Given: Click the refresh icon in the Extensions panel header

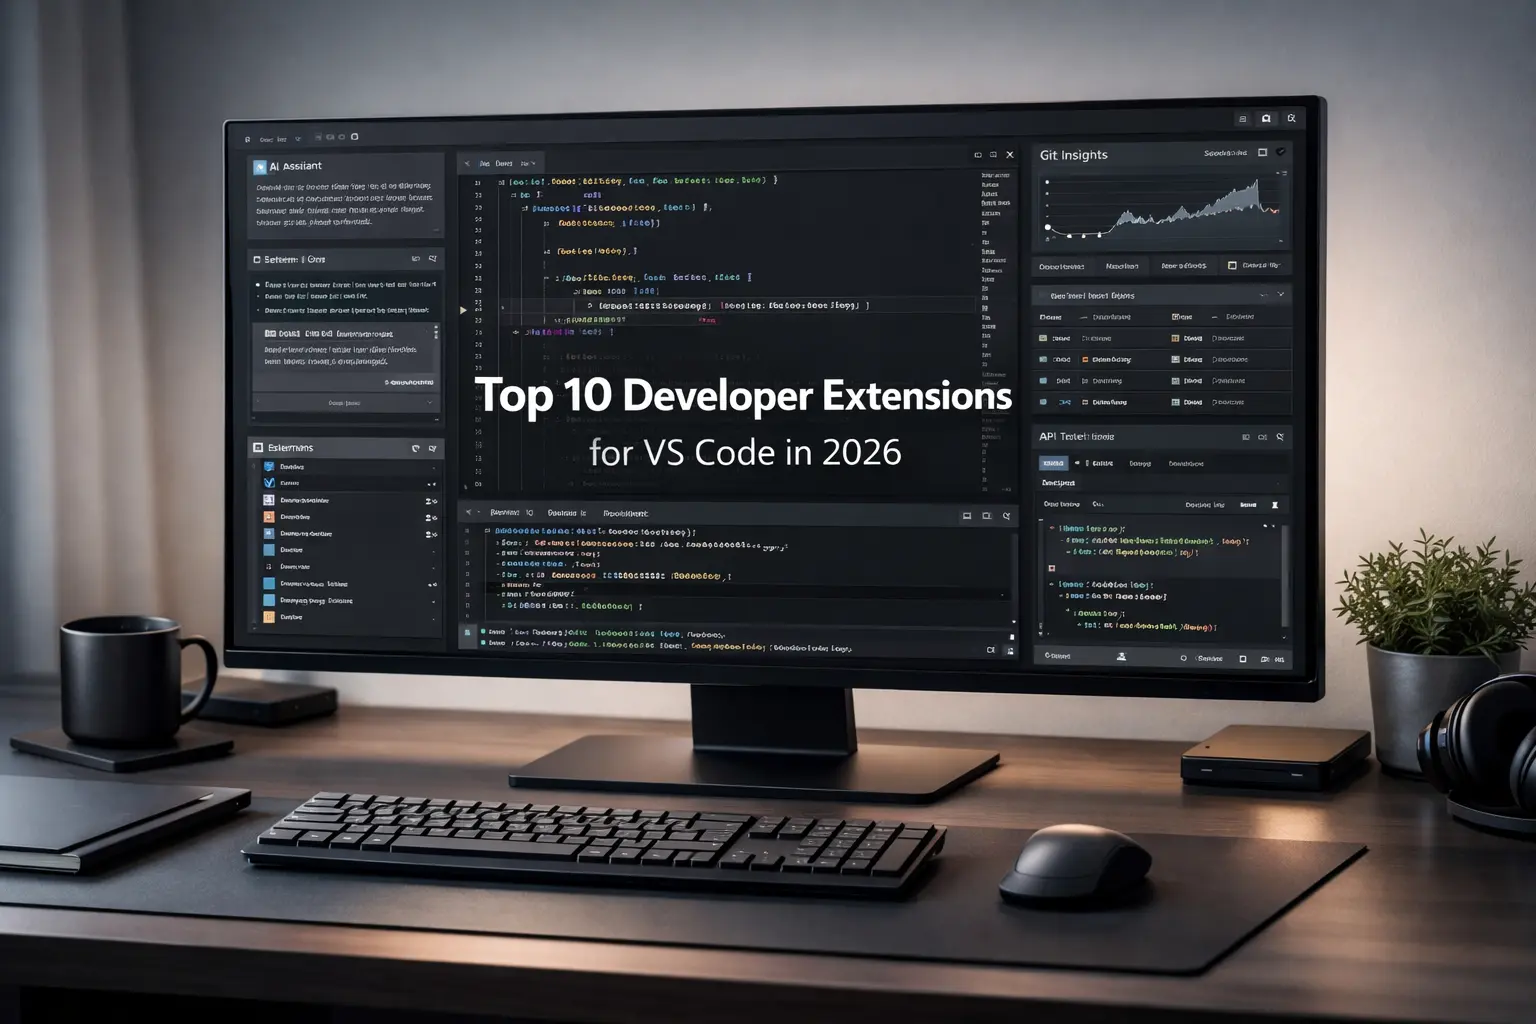Looking at the screenshot, I should pos(416,449).
